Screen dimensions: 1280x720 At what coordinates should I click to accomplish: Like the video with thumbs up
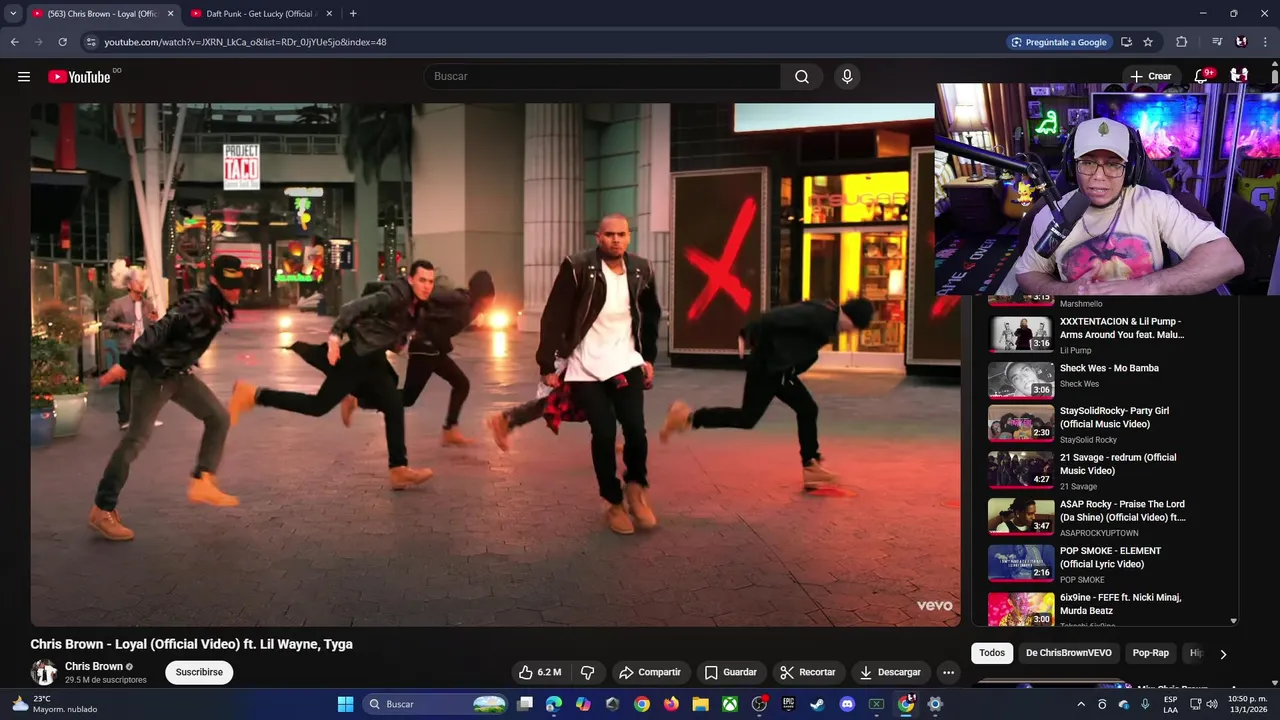point(539,672)
